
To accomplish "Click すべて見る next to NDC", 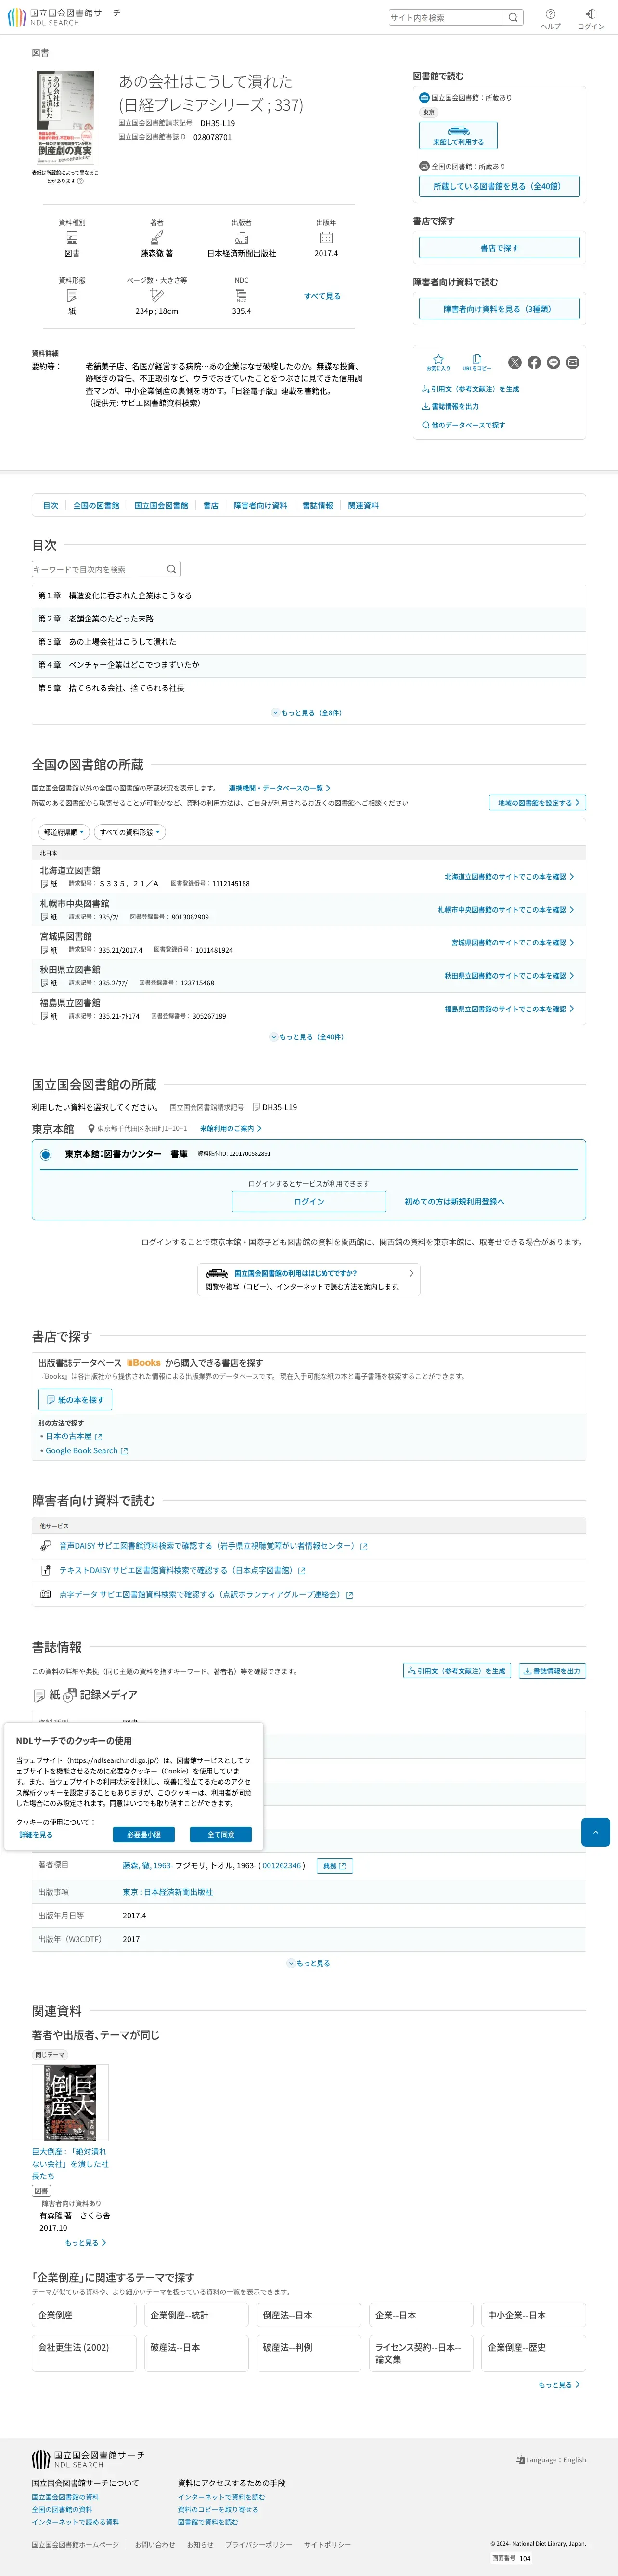I will [322, 296].
